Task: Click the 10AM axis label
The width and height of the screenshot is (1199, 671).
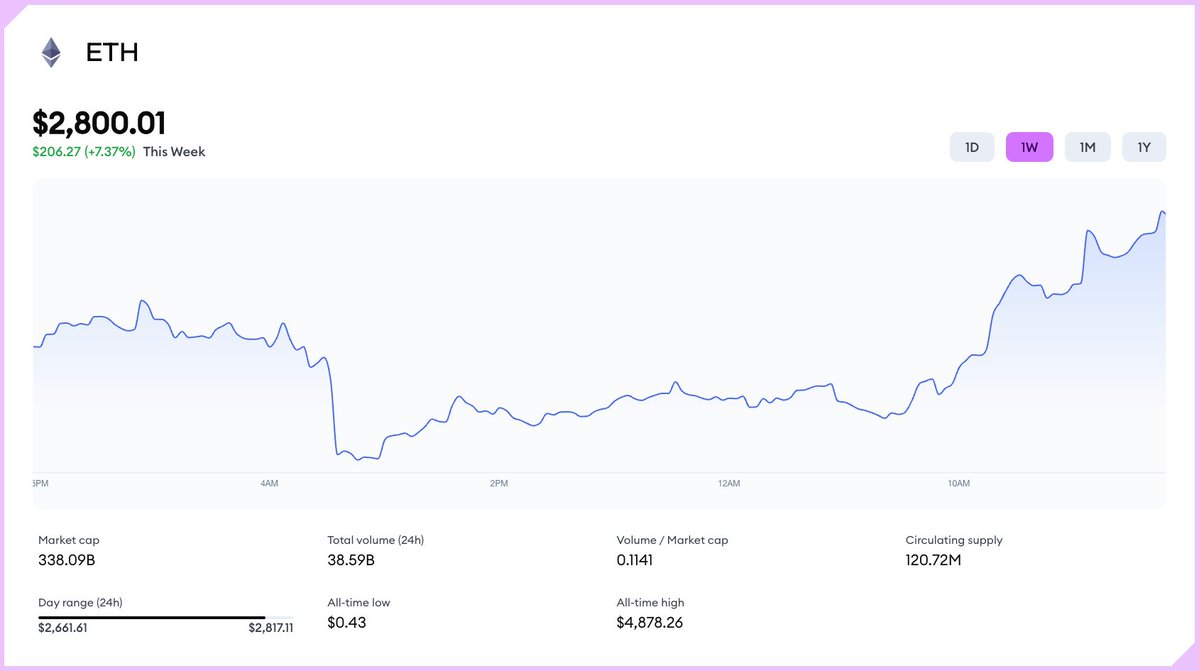Action: [x=959, y=484]
